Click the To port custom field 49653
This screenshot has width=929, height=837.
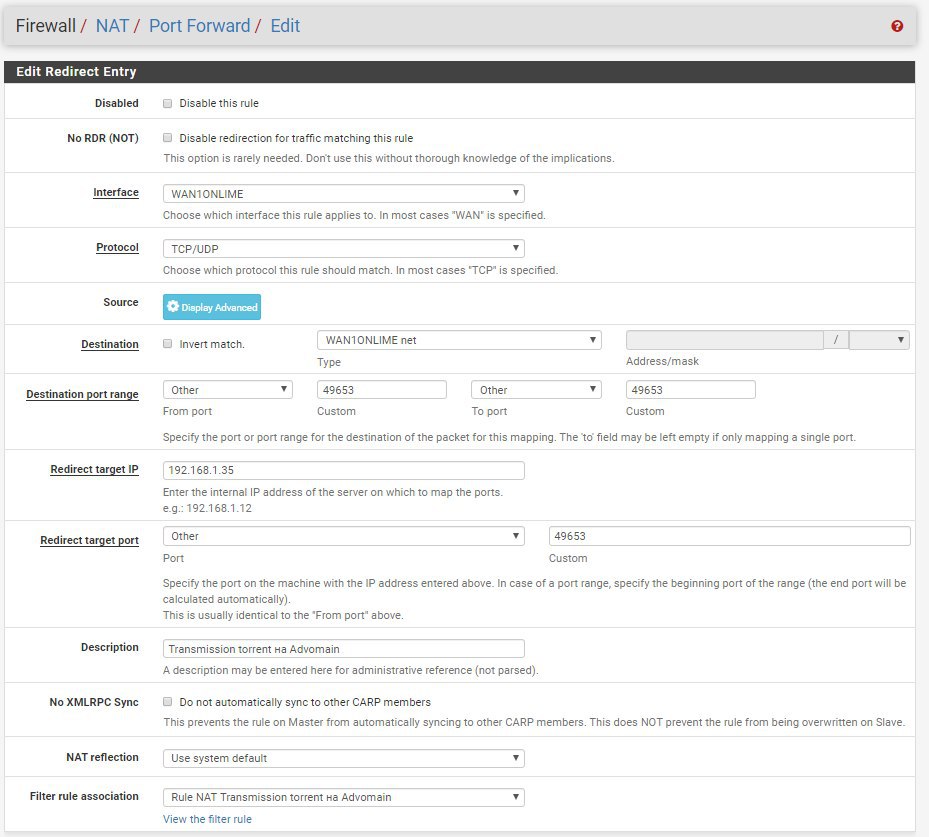click(x=690, y=390)
